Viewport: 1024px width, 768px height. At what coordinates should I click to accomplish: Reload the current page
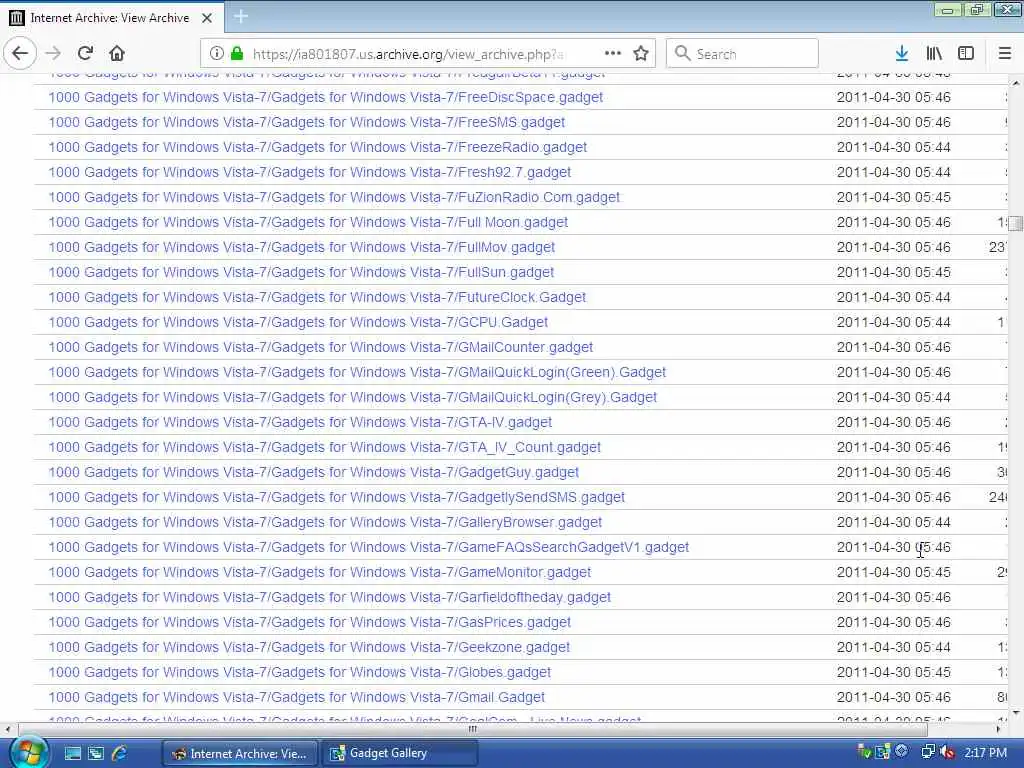click(85, 54)
